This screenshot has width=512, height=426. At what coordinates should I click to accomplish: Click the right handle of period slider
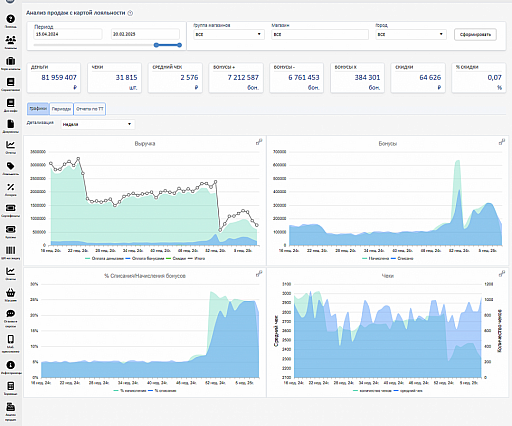(179, 45)
